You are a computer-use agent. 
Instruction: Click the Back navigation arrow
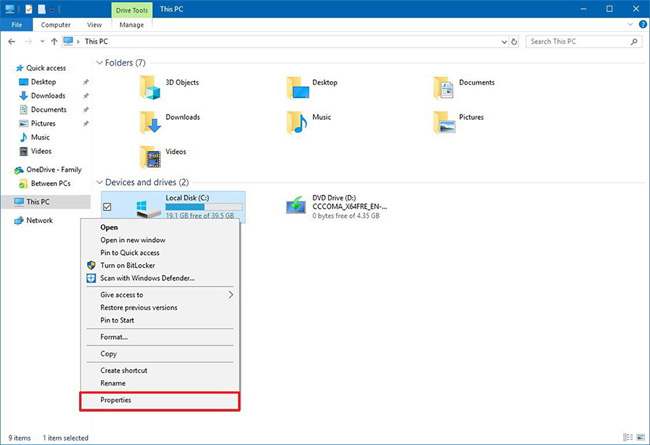tap(12, 41)
